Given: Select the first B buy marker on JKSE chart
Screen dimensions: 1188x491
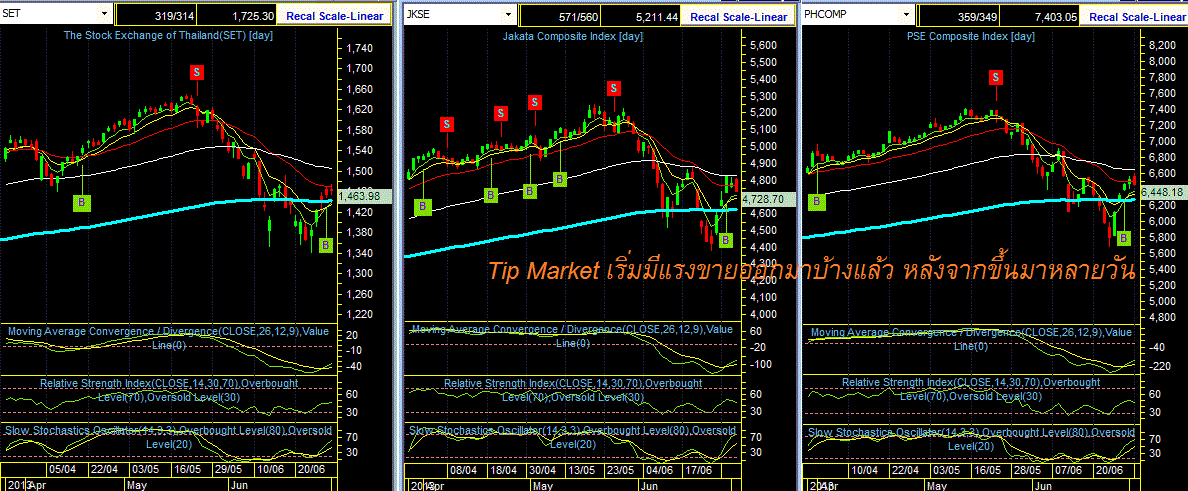Looking at the screenshot, I should click(x=422, y=206).
